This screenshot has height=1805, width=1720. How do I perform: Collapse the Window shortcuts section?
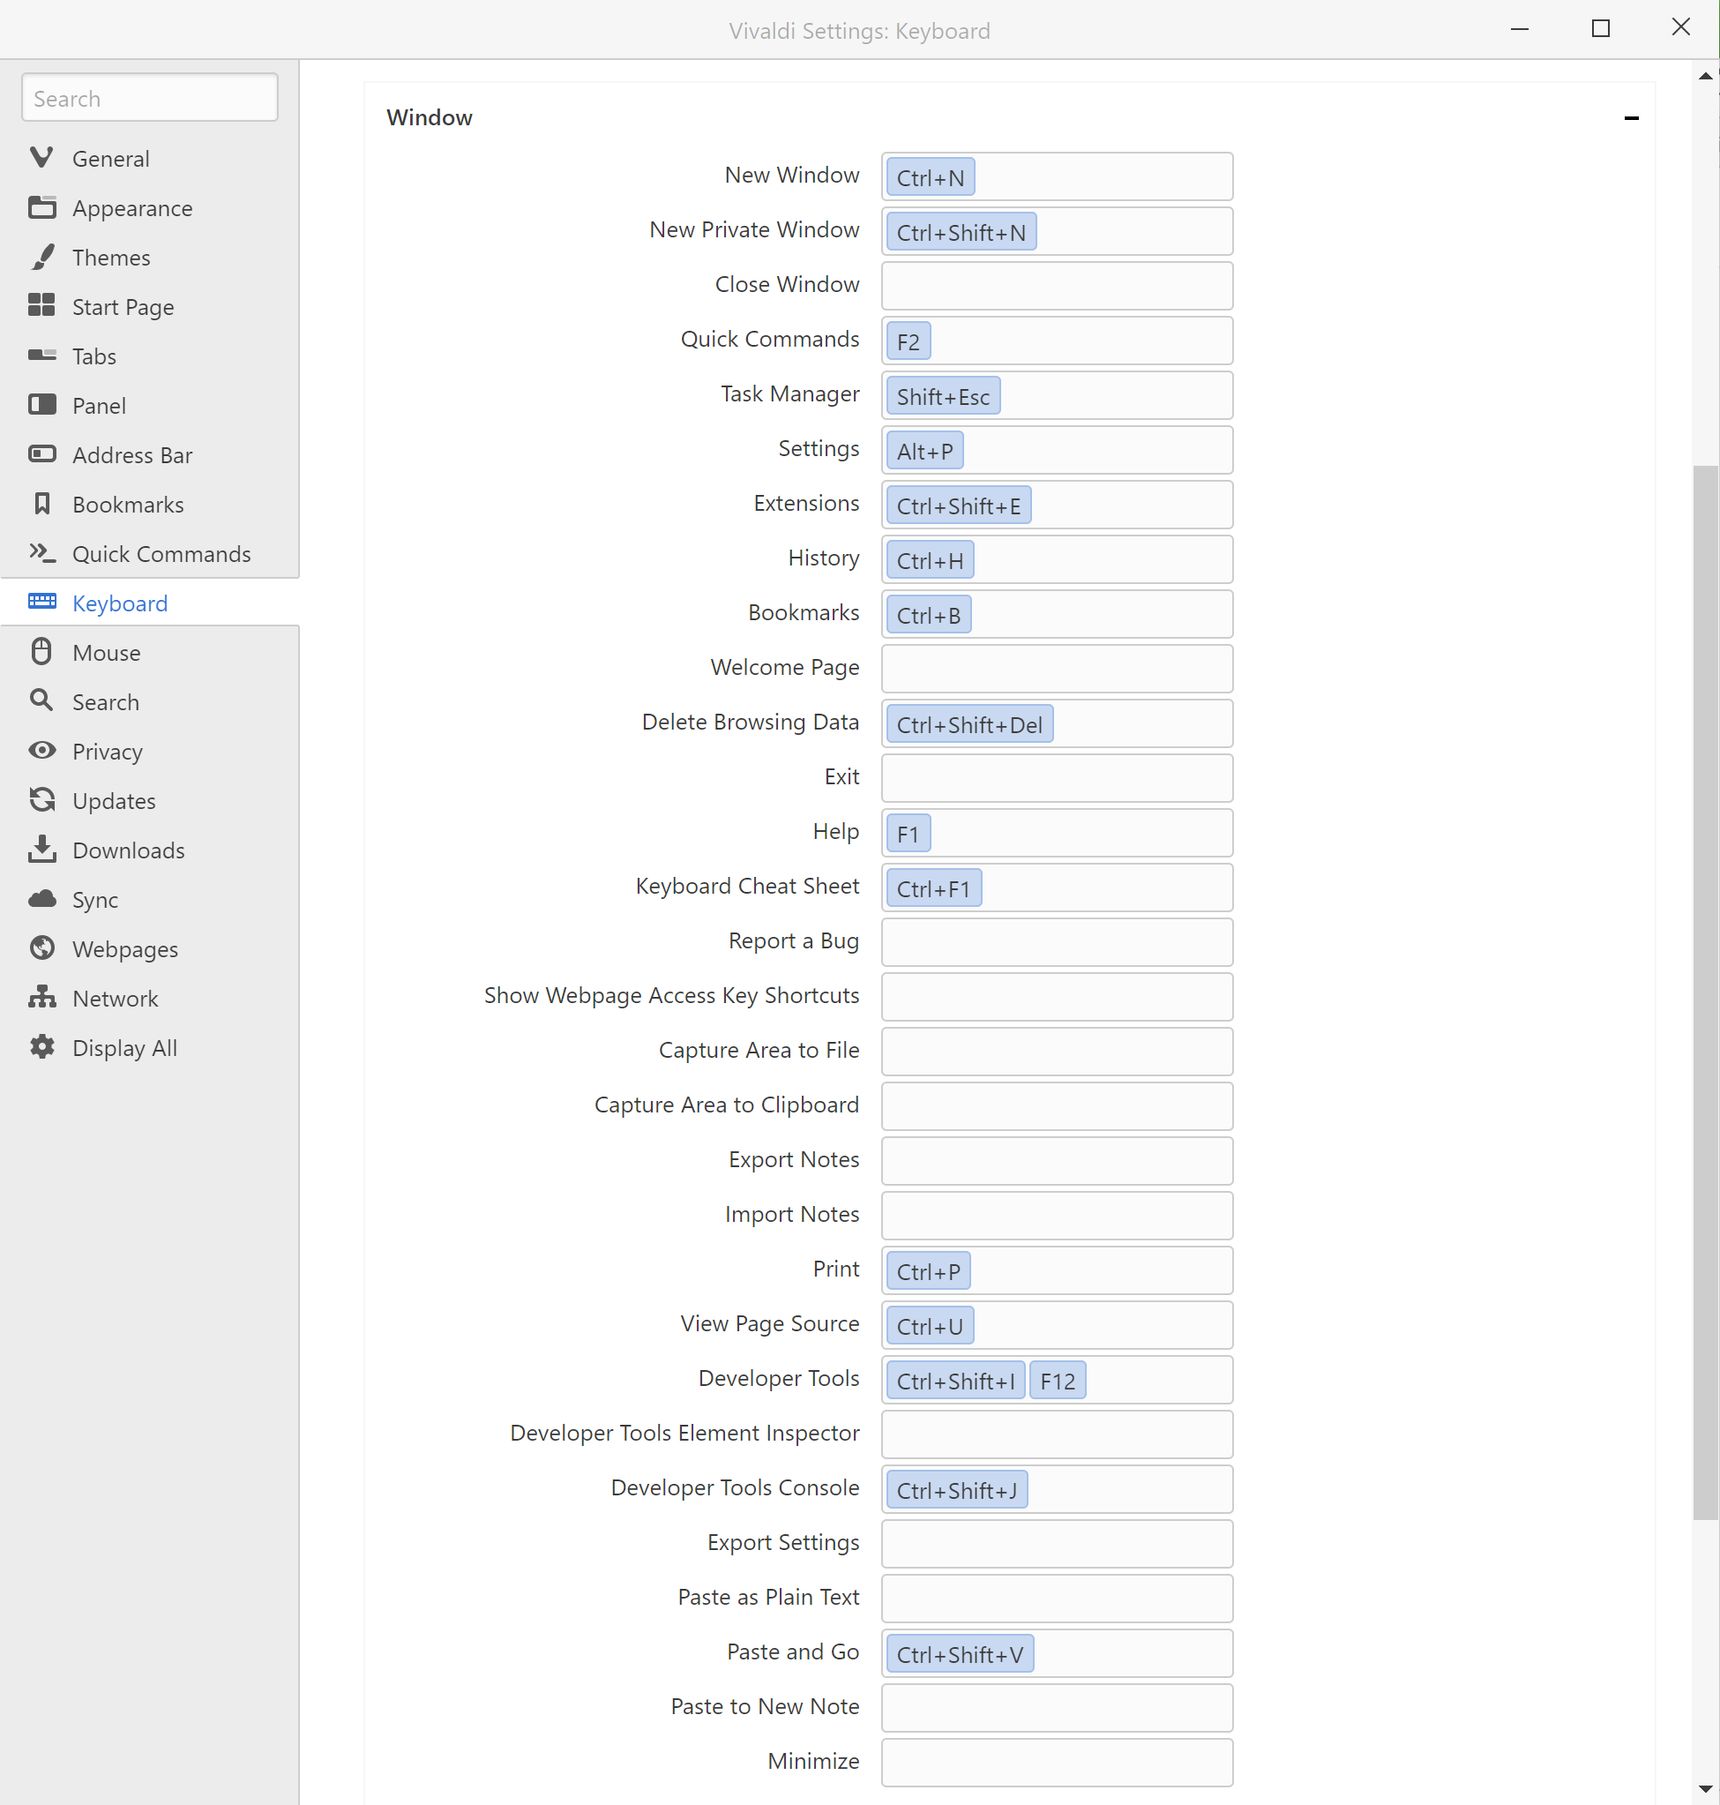(x=1632, y=118)
